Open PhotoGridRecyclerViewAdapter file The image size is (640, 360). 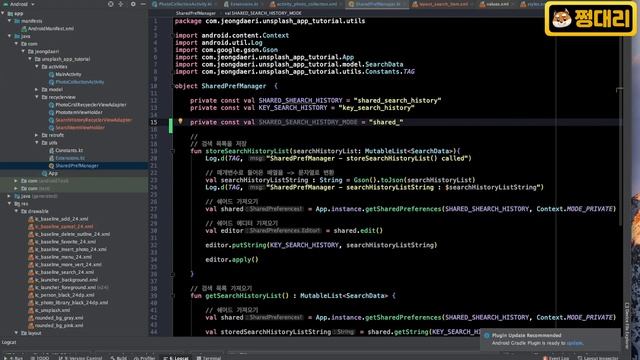87,105
